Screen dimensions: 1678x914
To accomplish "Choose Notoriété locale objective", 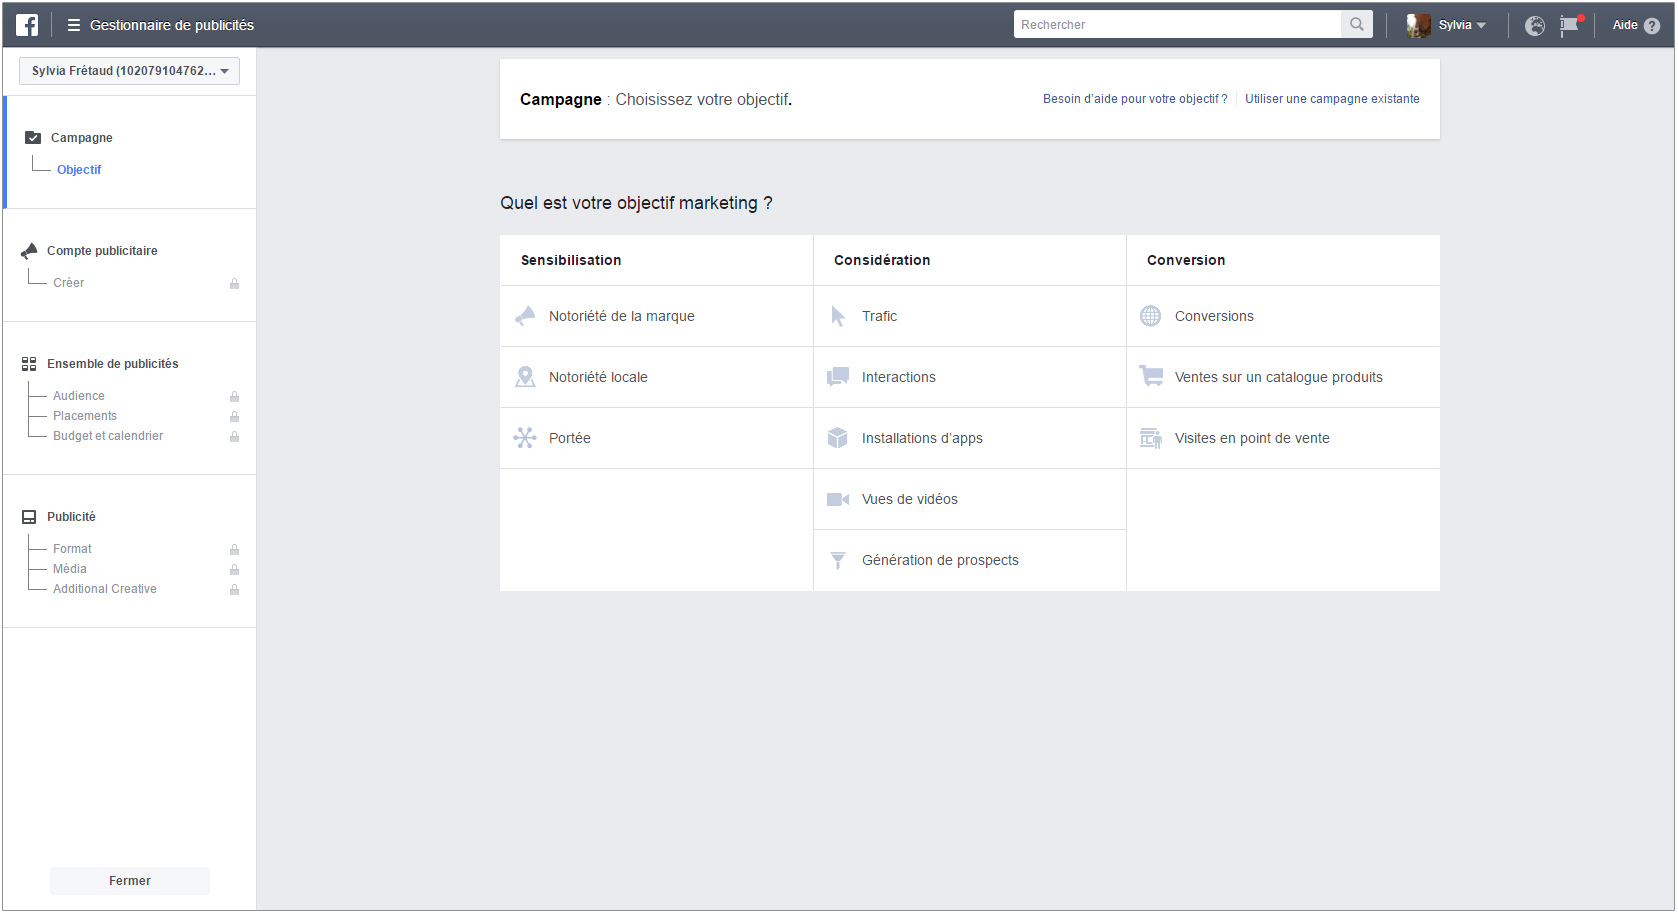I will (x=656, y=377).
